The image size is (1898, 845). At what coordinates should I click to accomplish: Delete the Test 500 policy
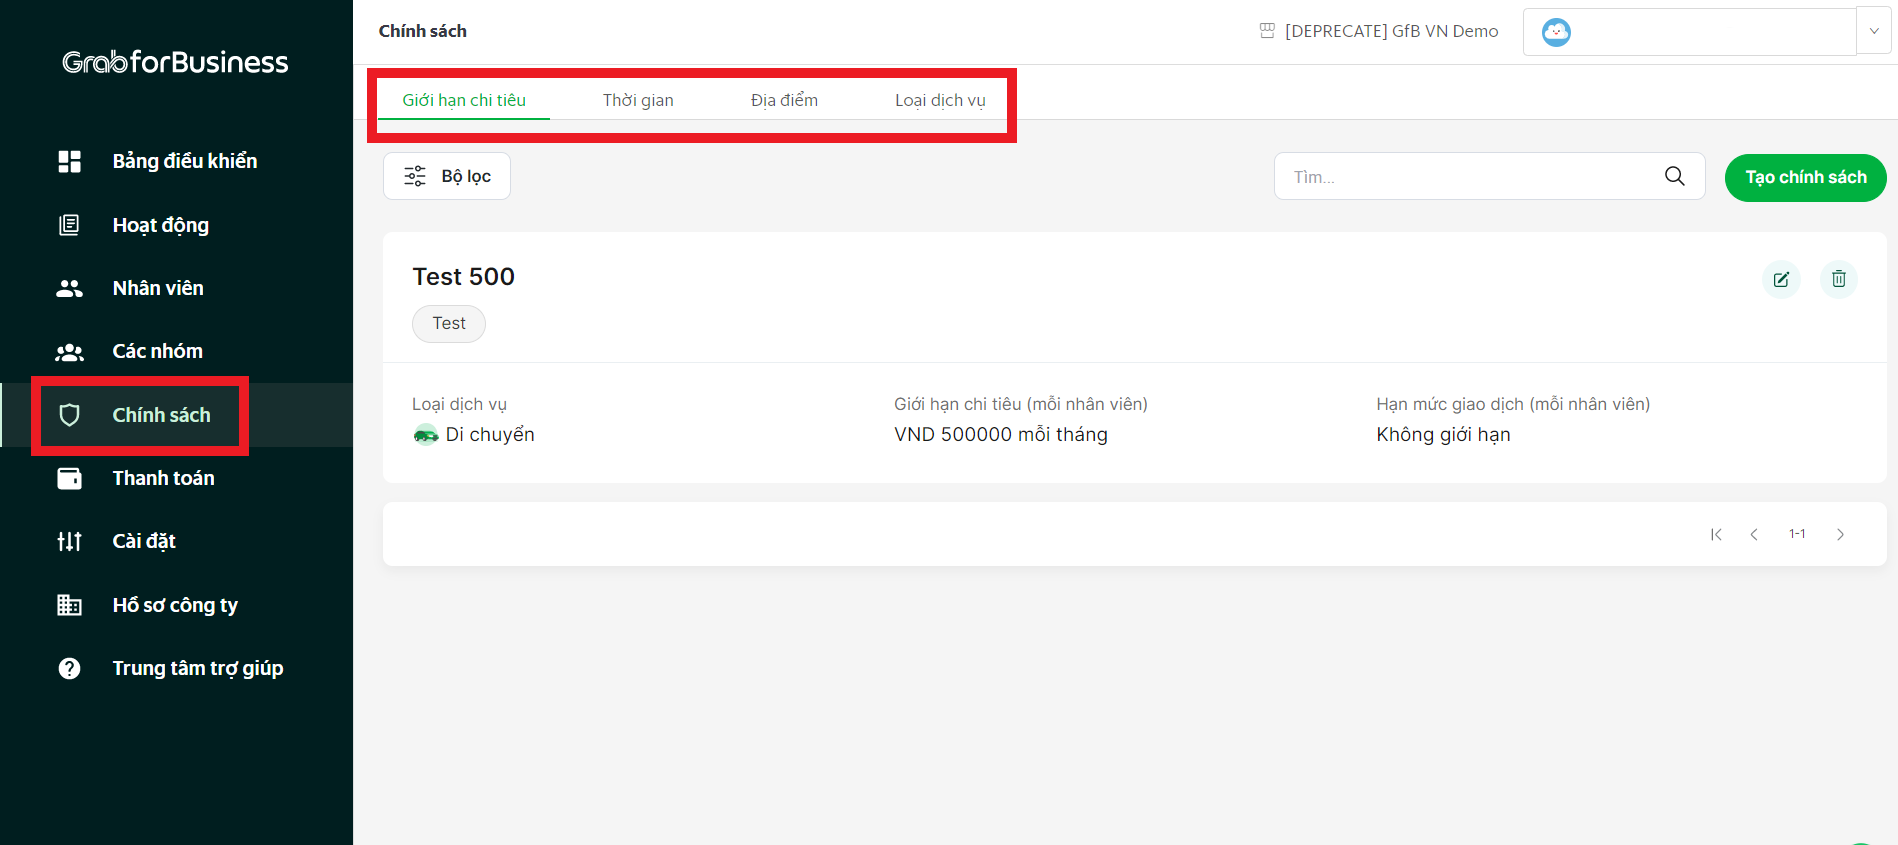[x=1838, y=279]
